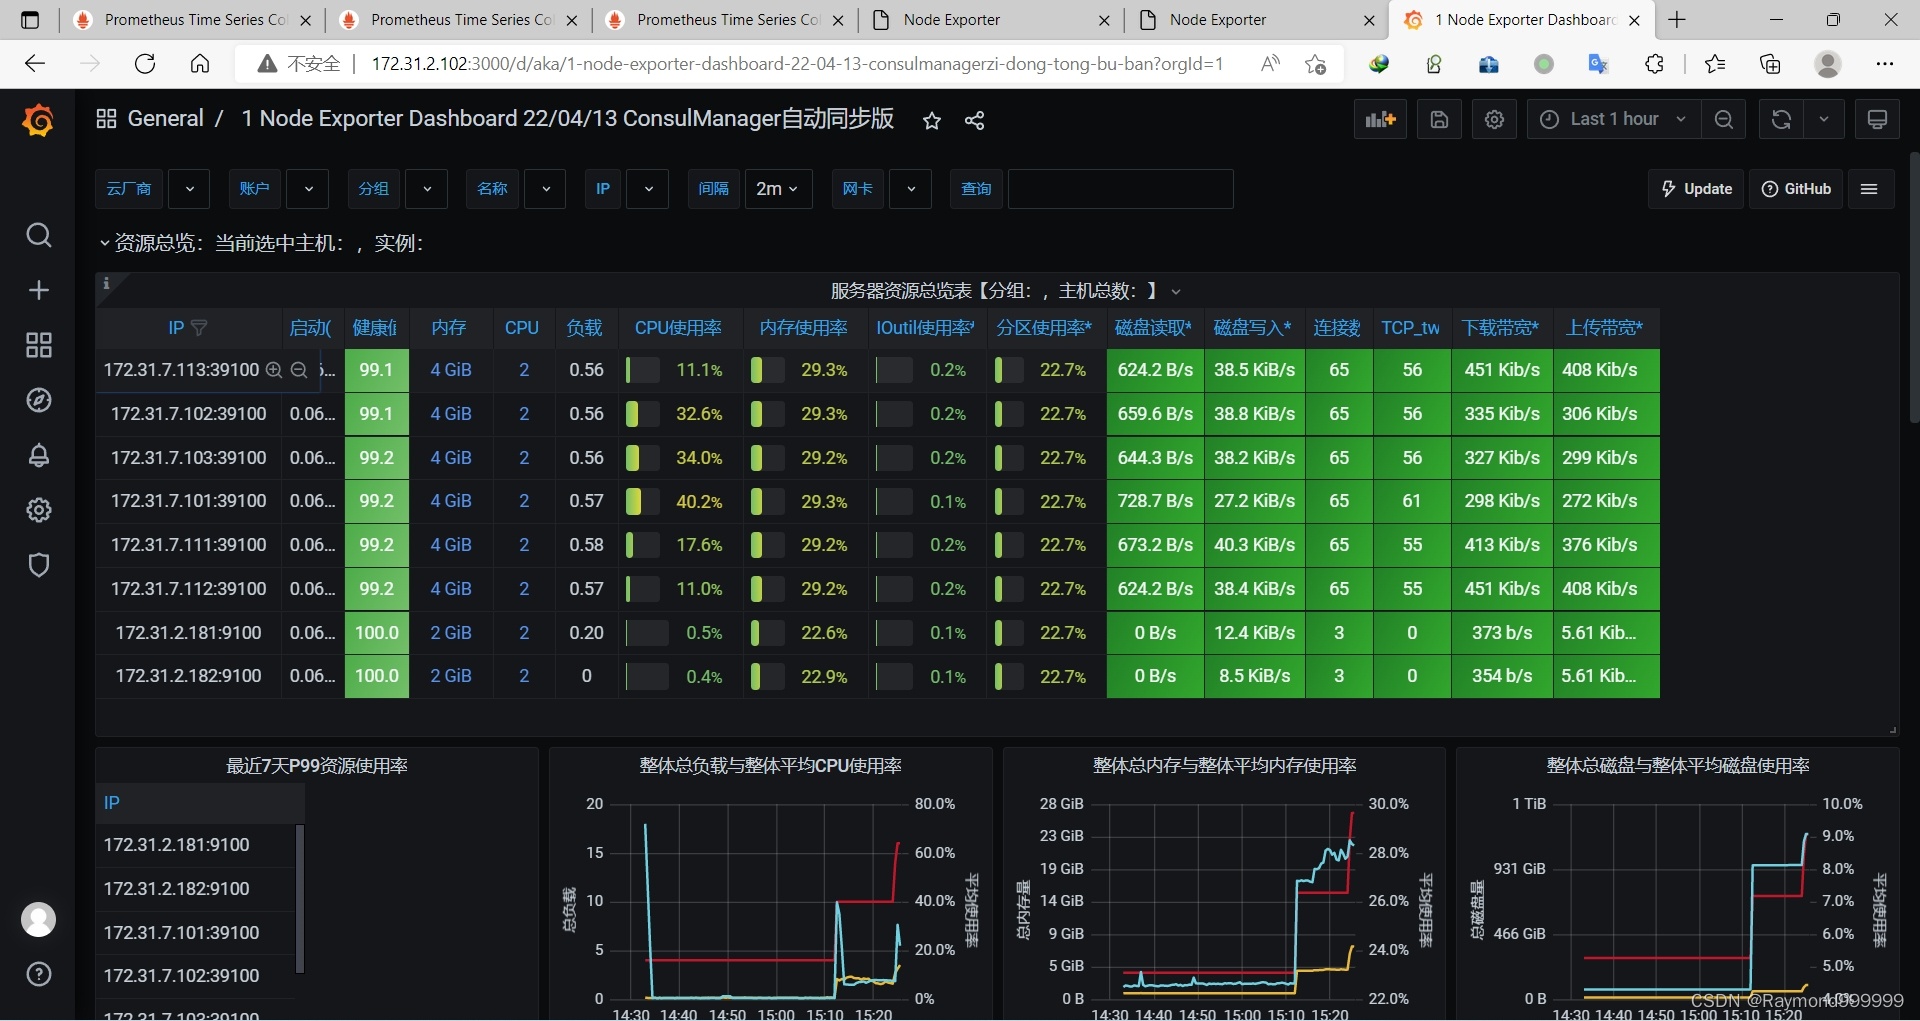Image resolution: width=1920 pixels, height=1021 pixels.
Task: Open the Search dashboards sidebar icon
Action: pyautogui.click(x=38, y=235)
